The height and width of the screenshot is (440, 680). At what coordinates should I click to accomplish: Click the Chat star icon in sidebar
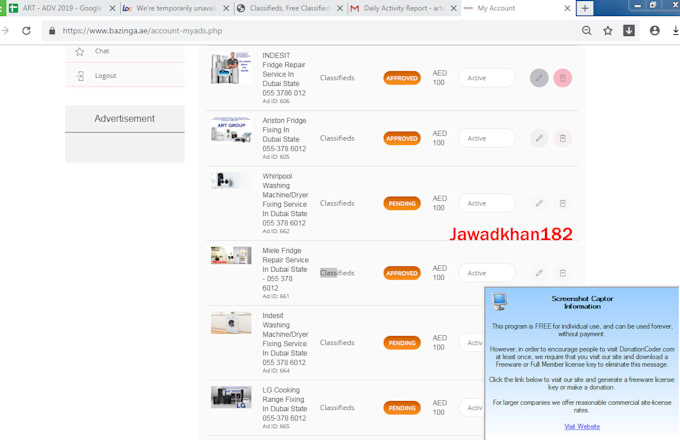coord(79,52)
